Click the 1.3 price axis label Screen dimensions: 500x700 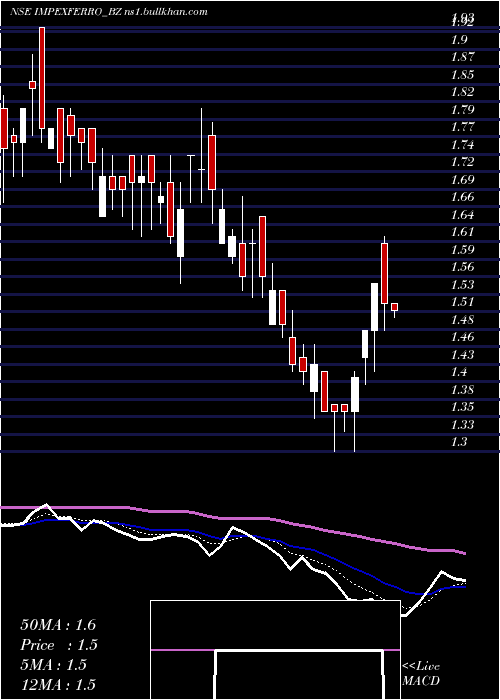pyautogui.click(x=460, y=442)
